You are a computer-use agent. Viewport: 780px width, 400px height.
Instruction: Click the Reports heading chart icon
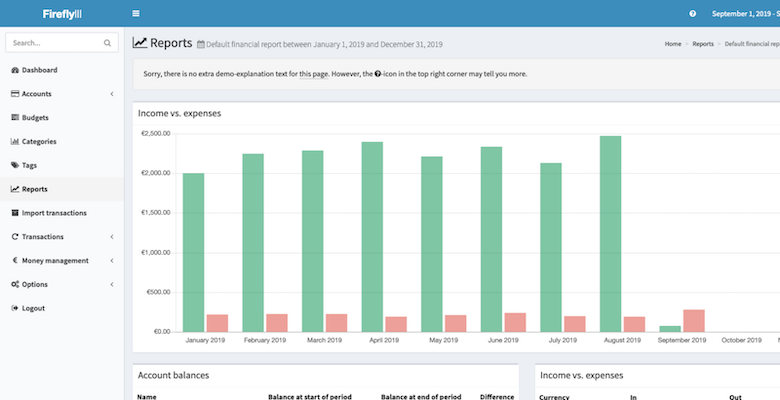[x=140, y=43]
